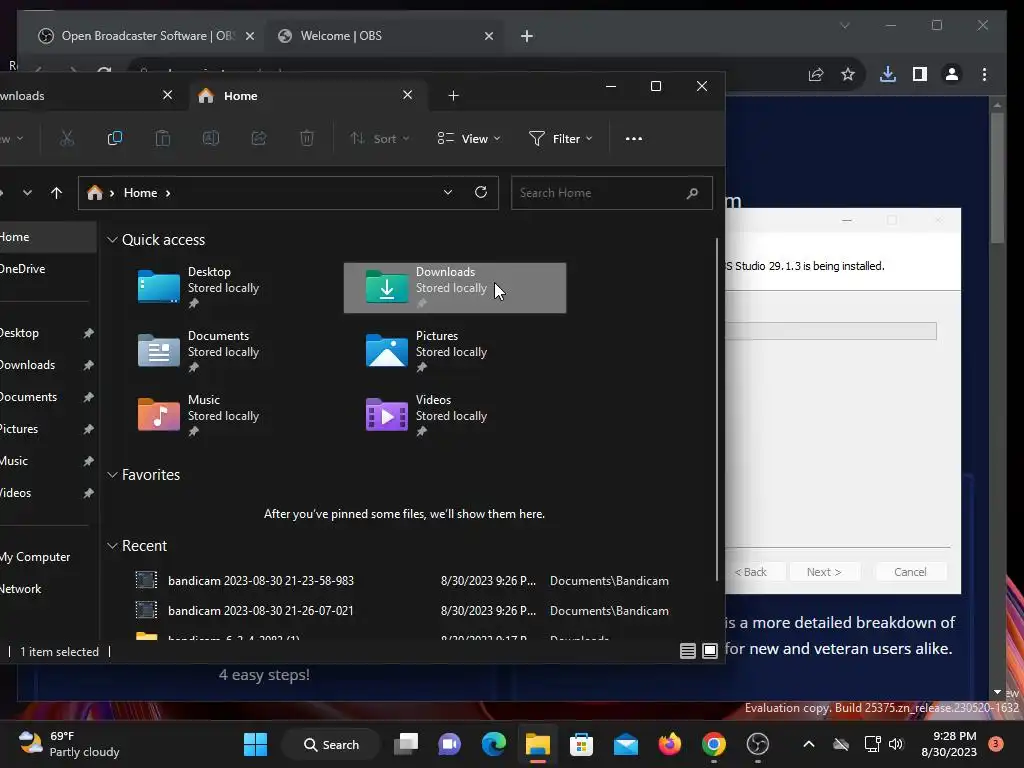
Task: Select OneDrive in navigation pane
Action: (46, 268)
